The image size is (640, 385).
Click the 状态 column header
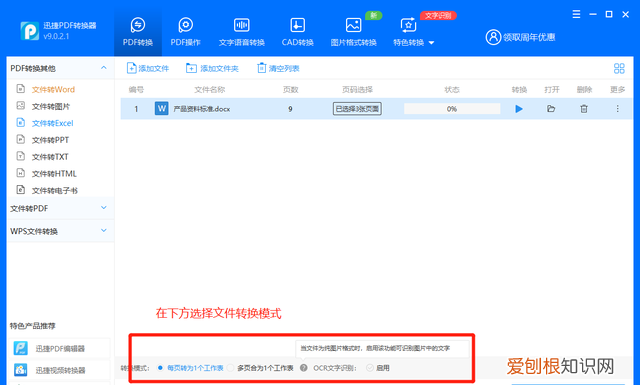452,89
